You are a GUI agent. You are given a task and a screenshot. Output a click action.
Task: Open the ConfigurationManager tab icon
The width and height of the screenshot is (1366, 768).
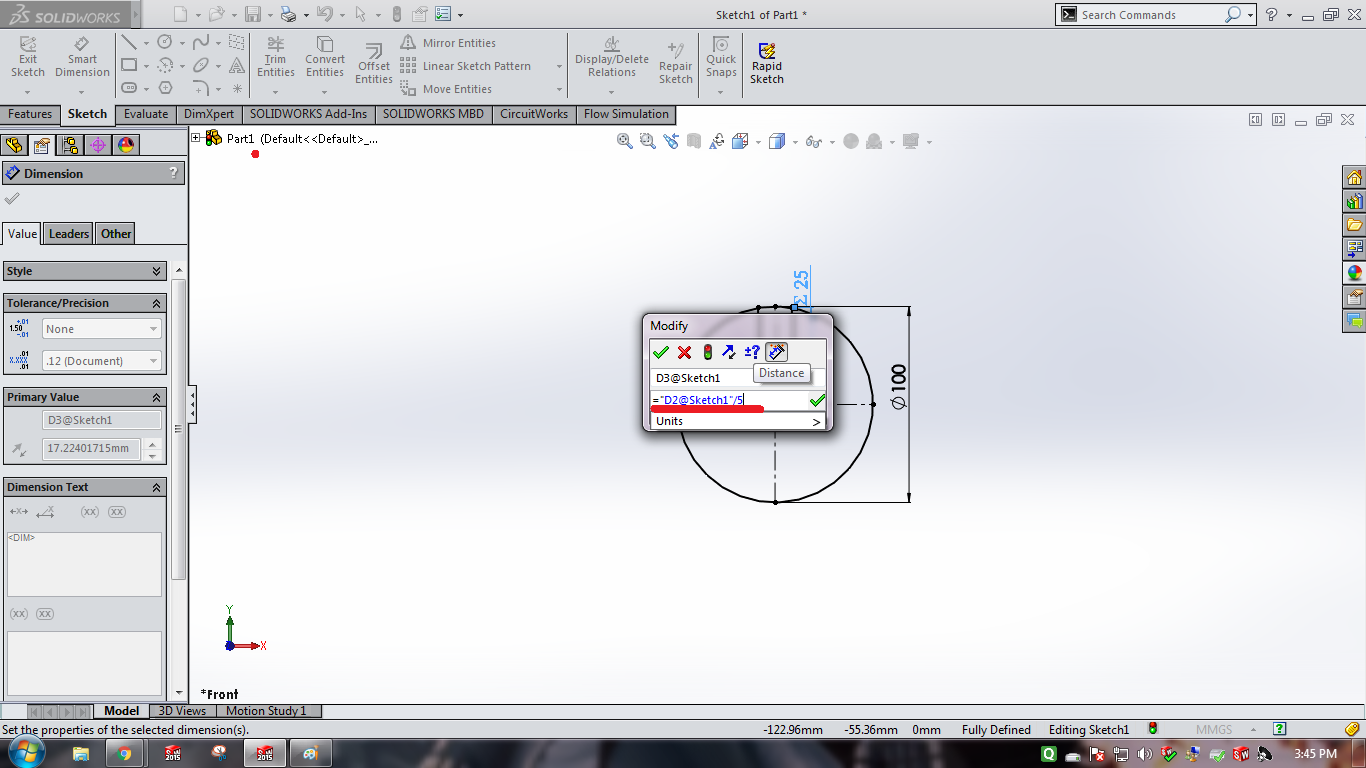point(70,145)
